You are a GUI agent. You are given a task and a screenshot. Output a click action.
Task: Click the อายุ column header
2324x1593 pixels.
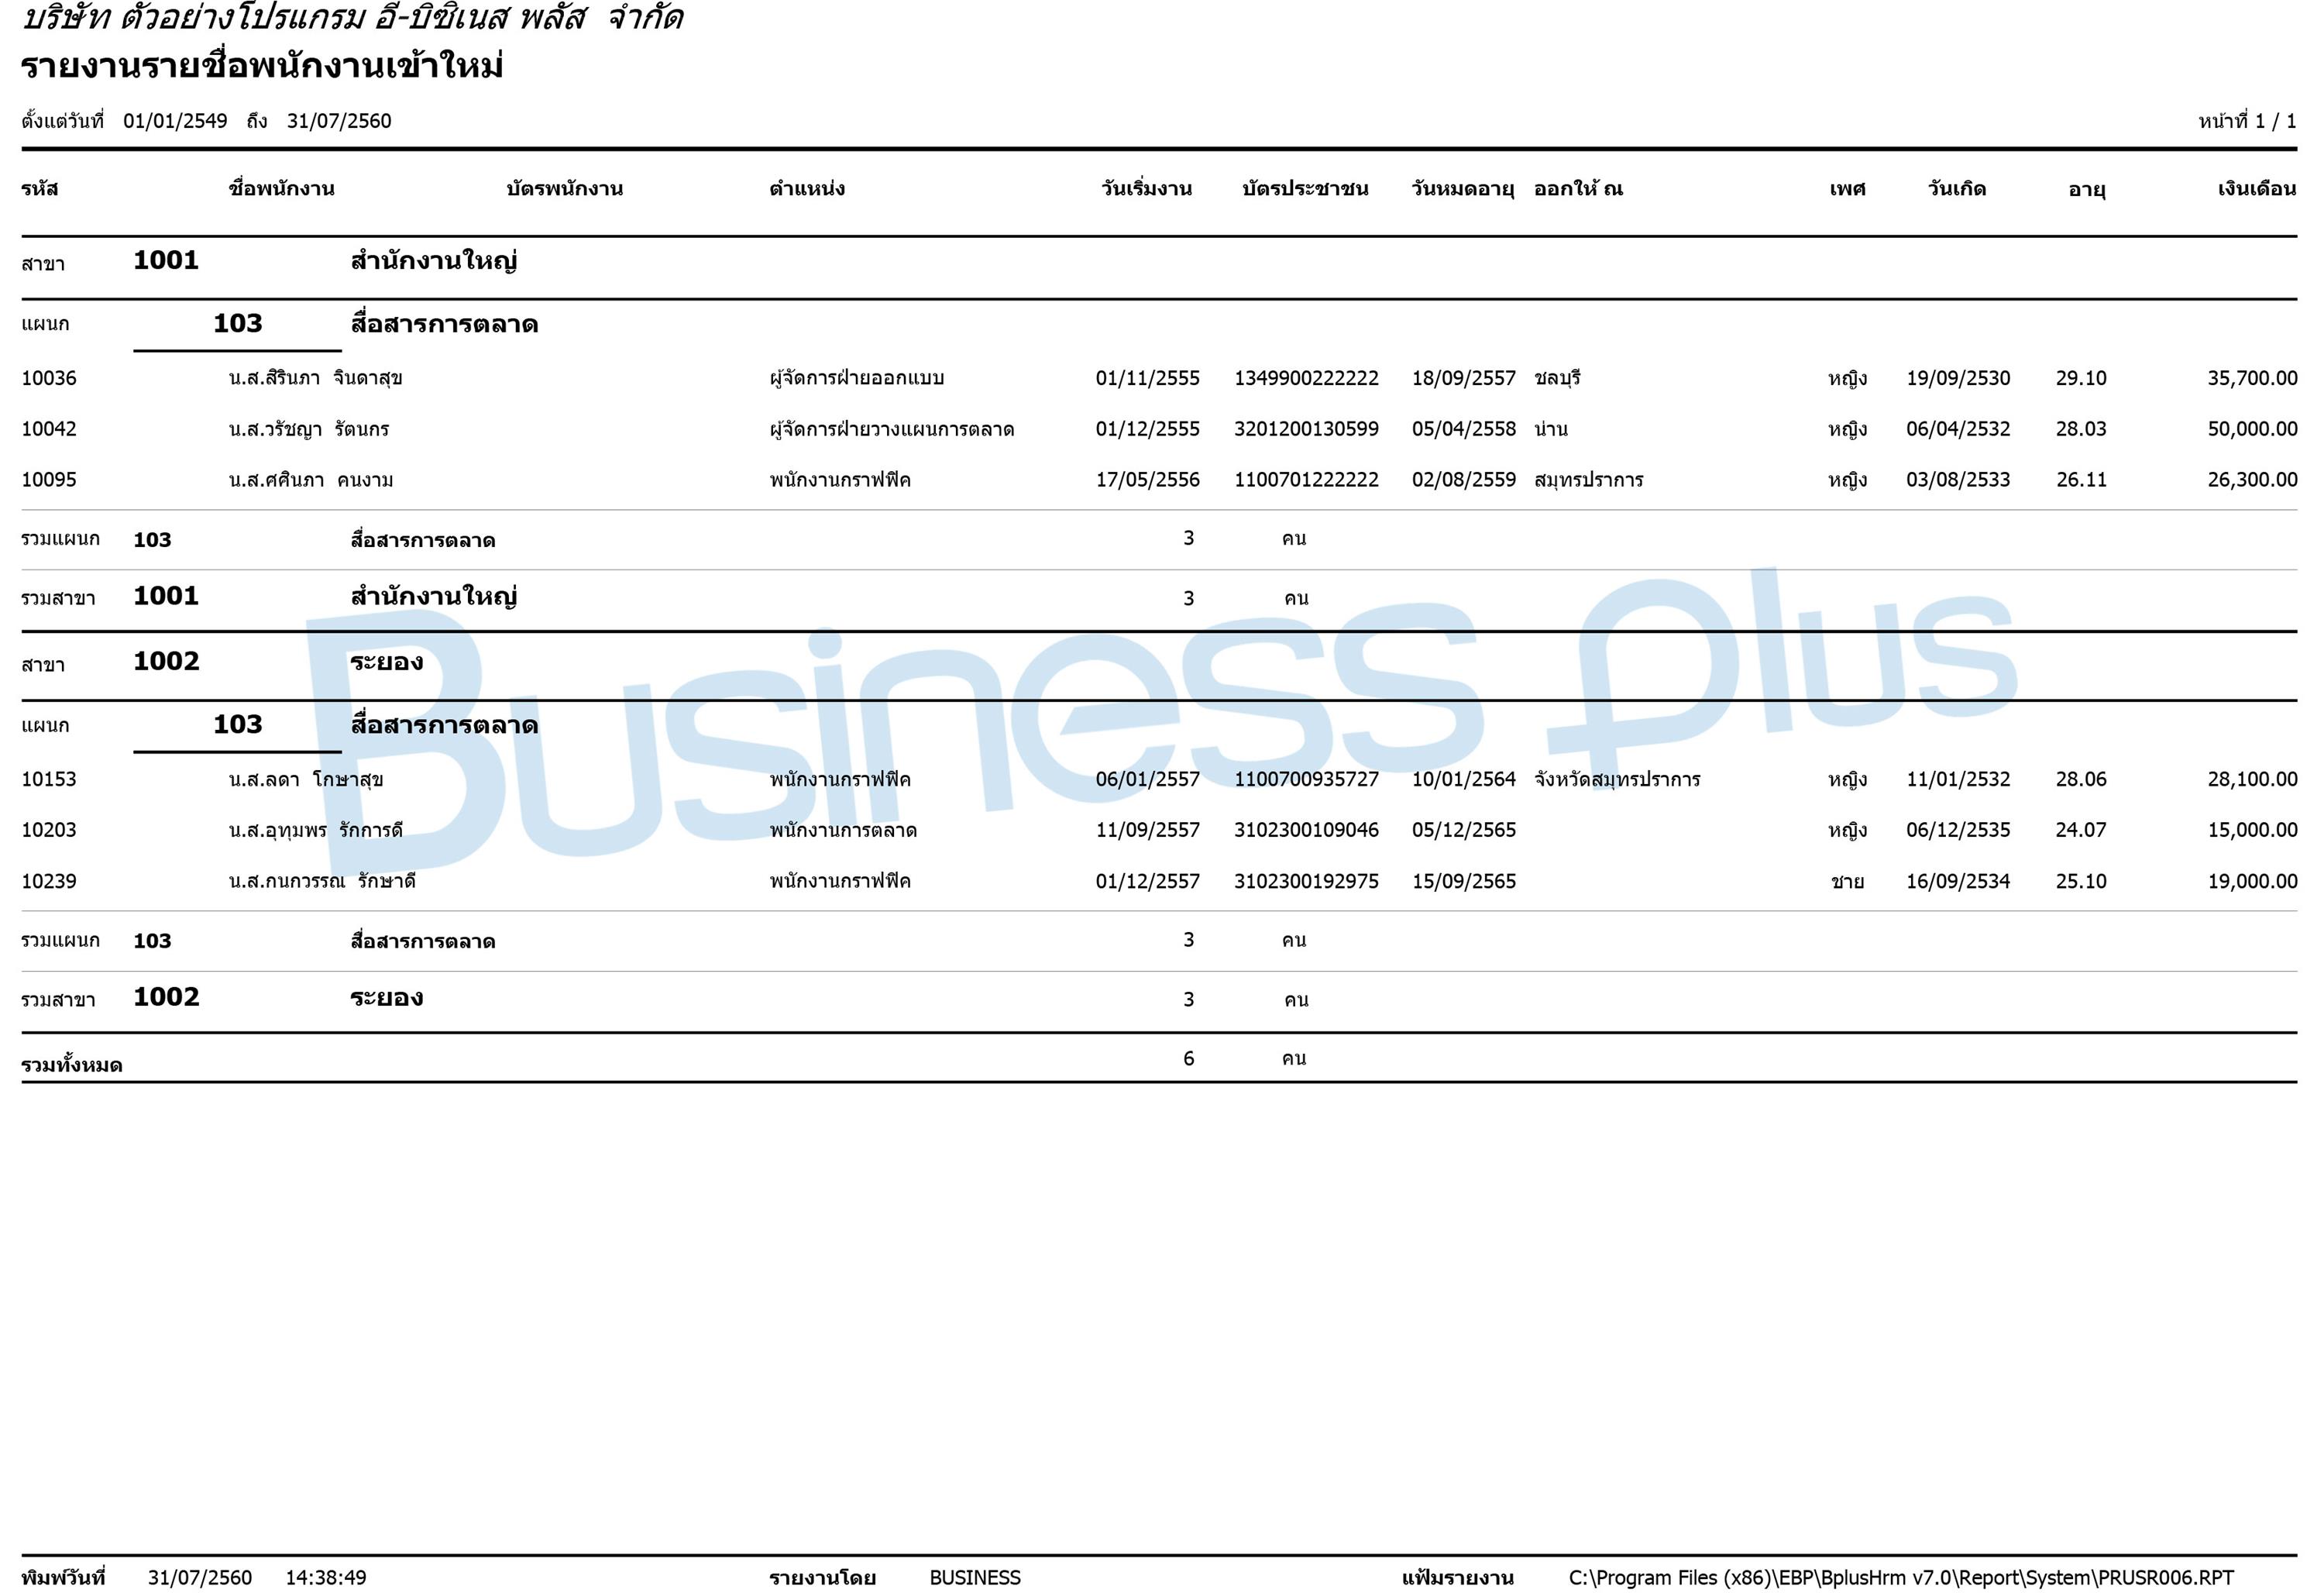[x=2087, y=190]
